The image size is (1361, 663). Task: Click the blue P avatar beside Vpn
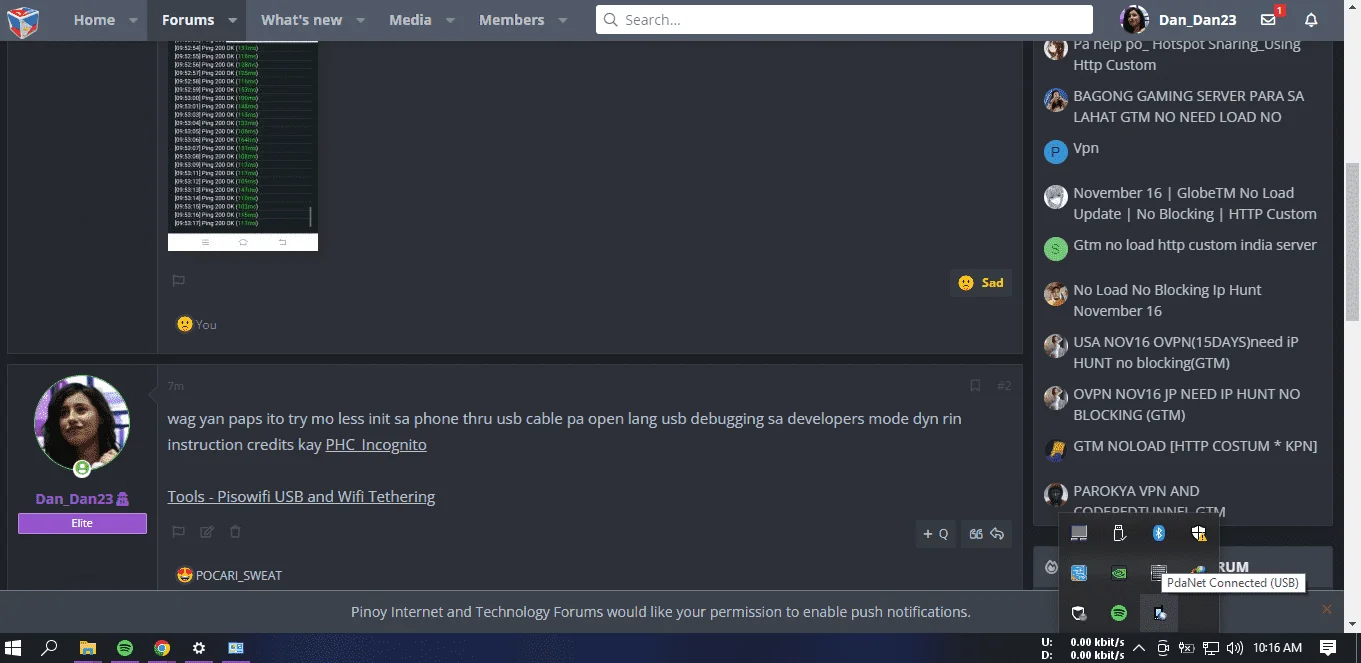[x=1056, y=152]
